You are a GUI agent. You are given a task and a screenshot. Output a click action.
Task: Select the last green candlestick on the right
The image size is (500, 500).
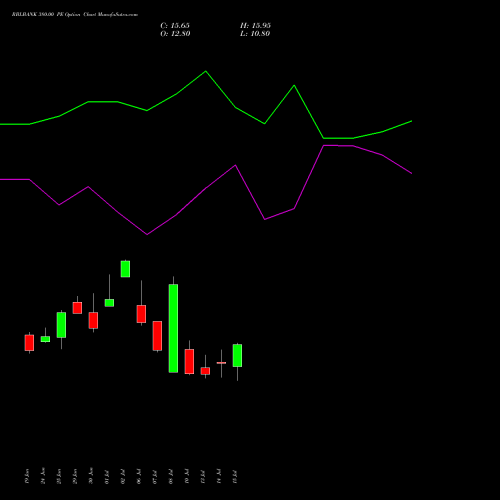click(x=237, y=356)
